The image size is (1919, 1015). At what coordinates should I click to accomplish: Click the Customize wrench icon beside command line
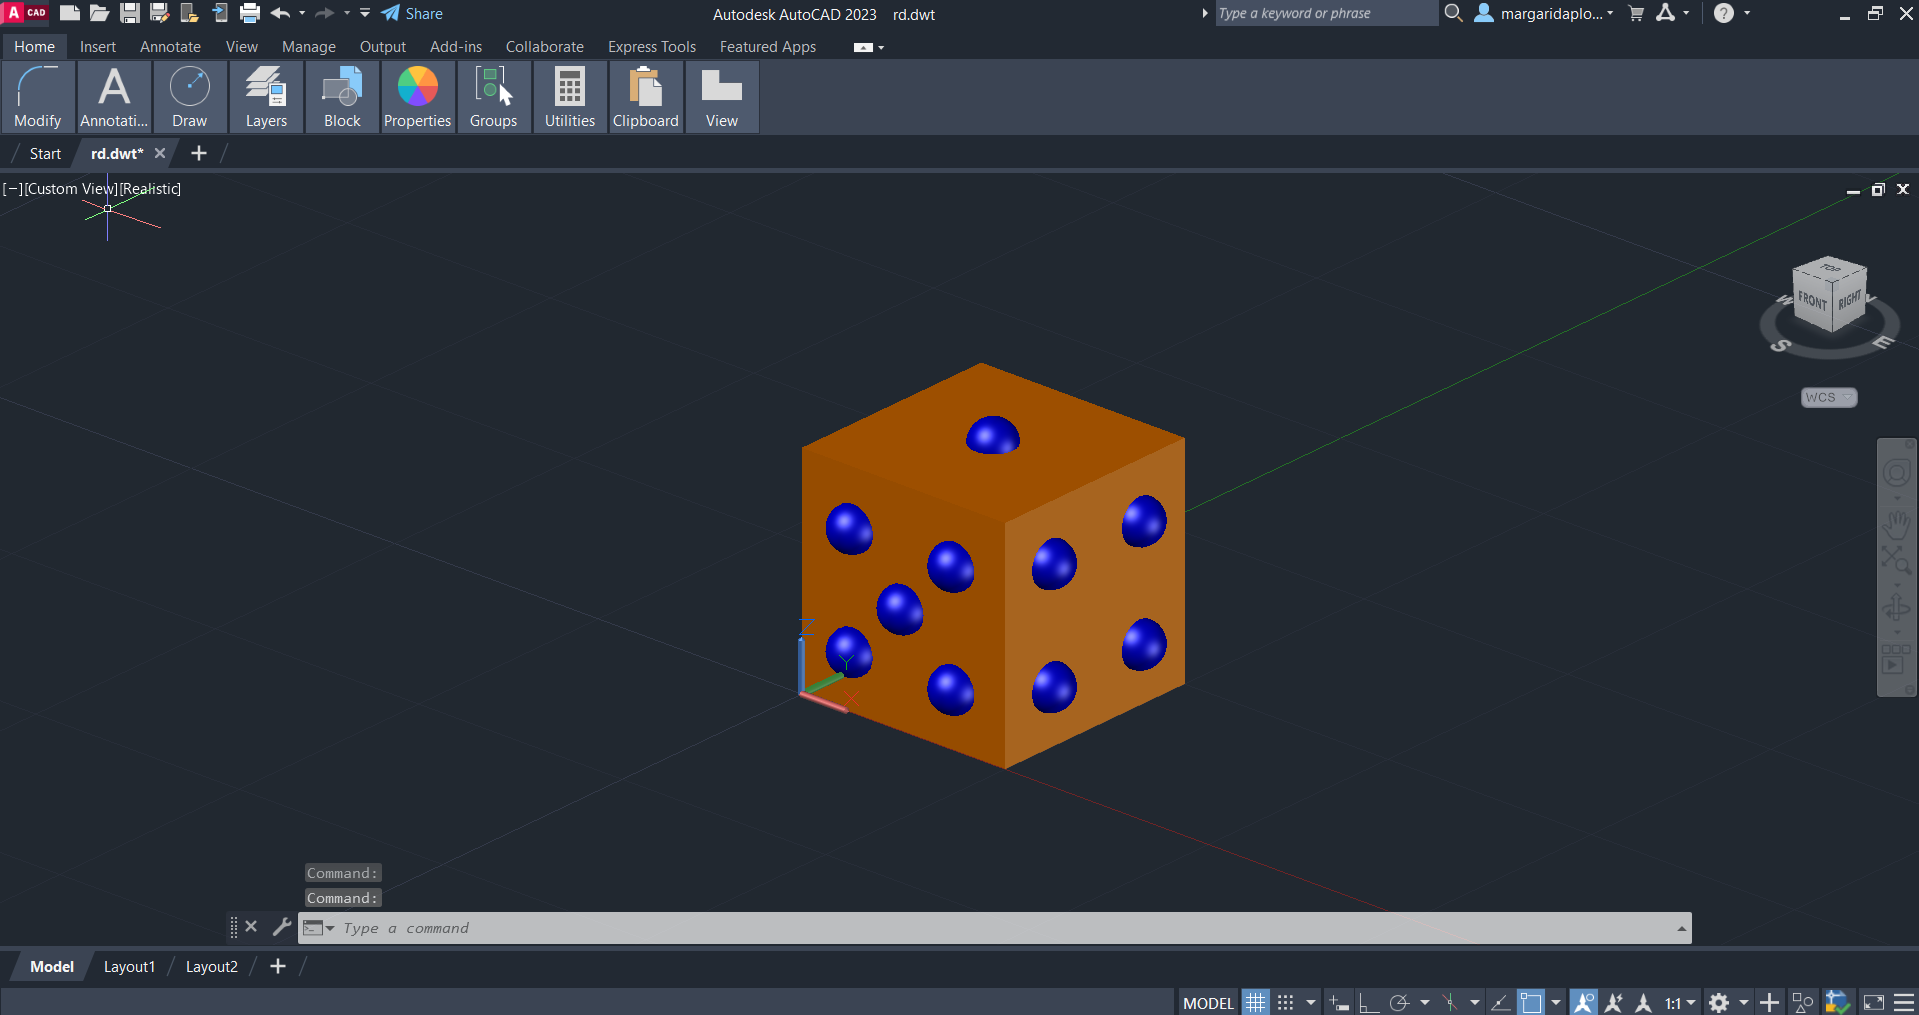point(282,927)
